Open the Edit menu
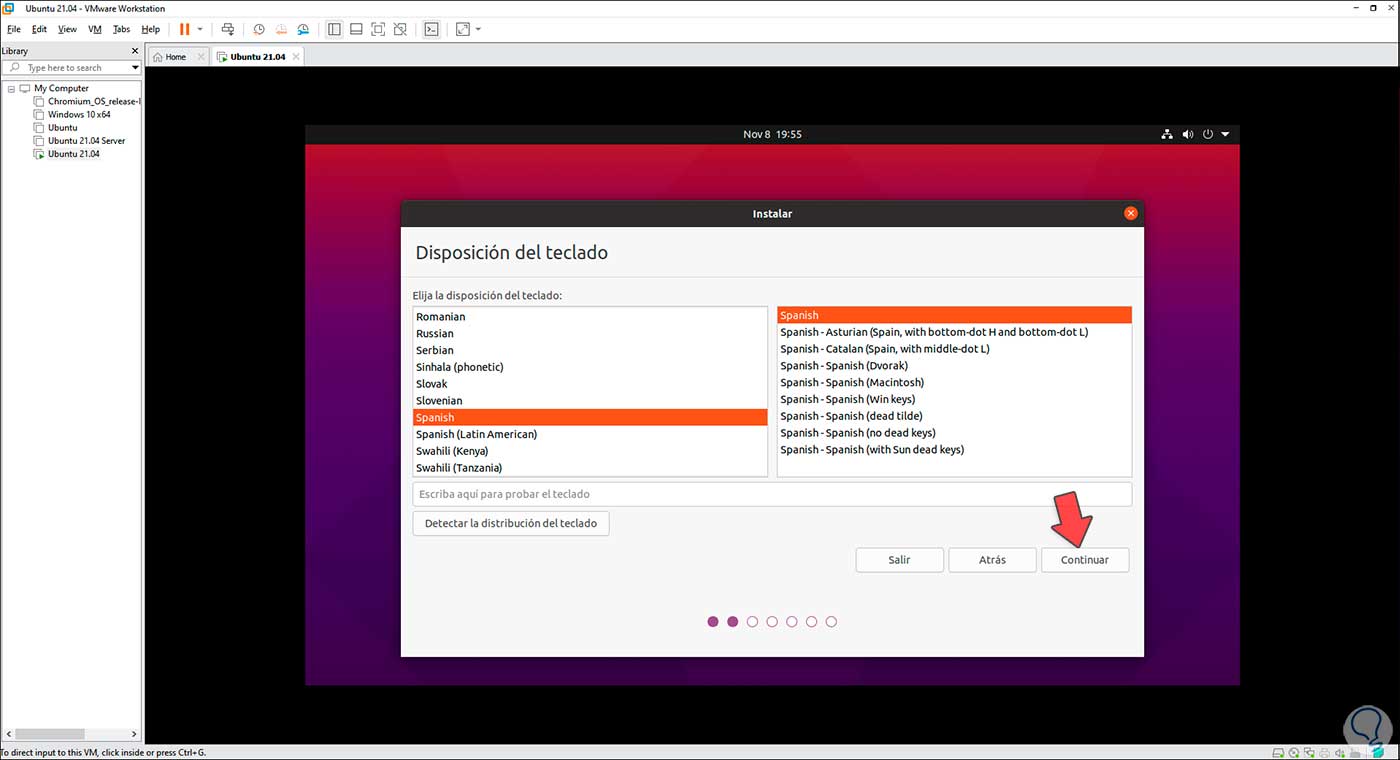This screenshot has width=1400, height=760. [39, 29]
